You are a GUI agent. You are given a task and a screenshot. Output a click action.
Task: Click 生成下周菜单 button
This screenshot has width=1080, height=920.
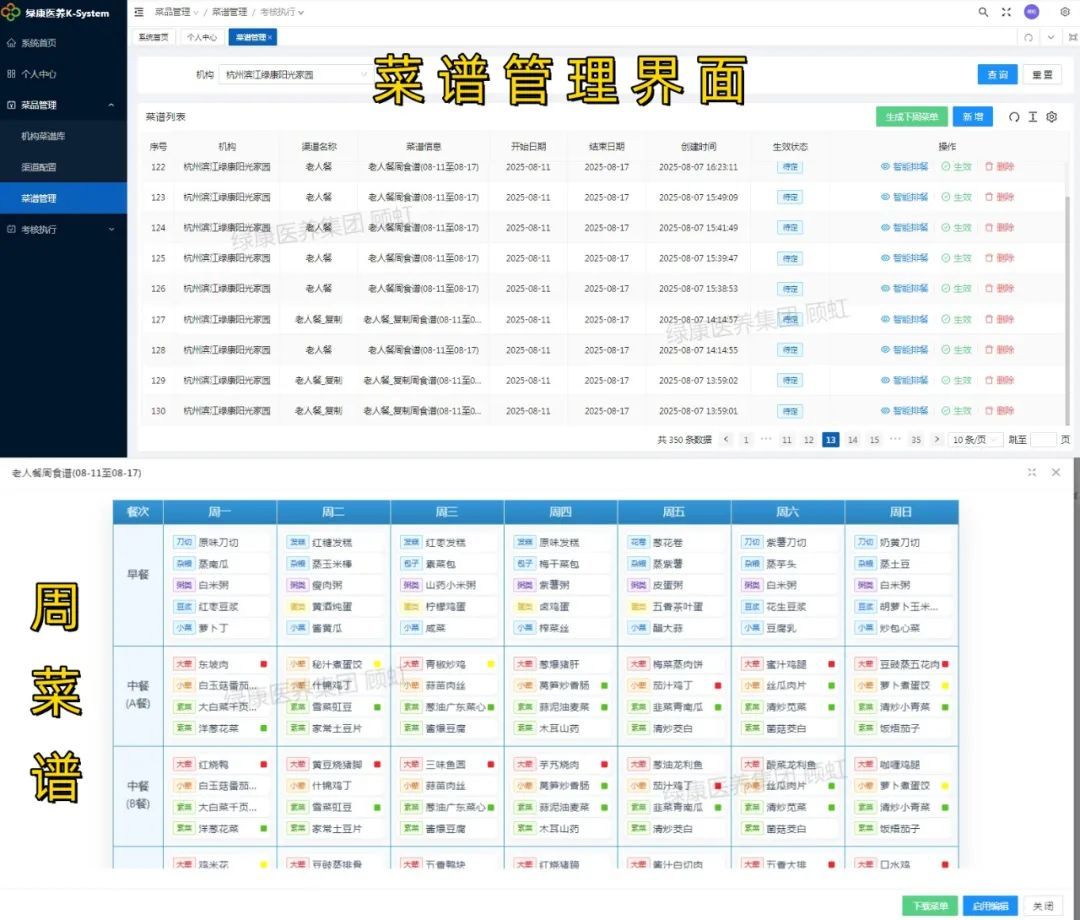[x=911, y=117]
